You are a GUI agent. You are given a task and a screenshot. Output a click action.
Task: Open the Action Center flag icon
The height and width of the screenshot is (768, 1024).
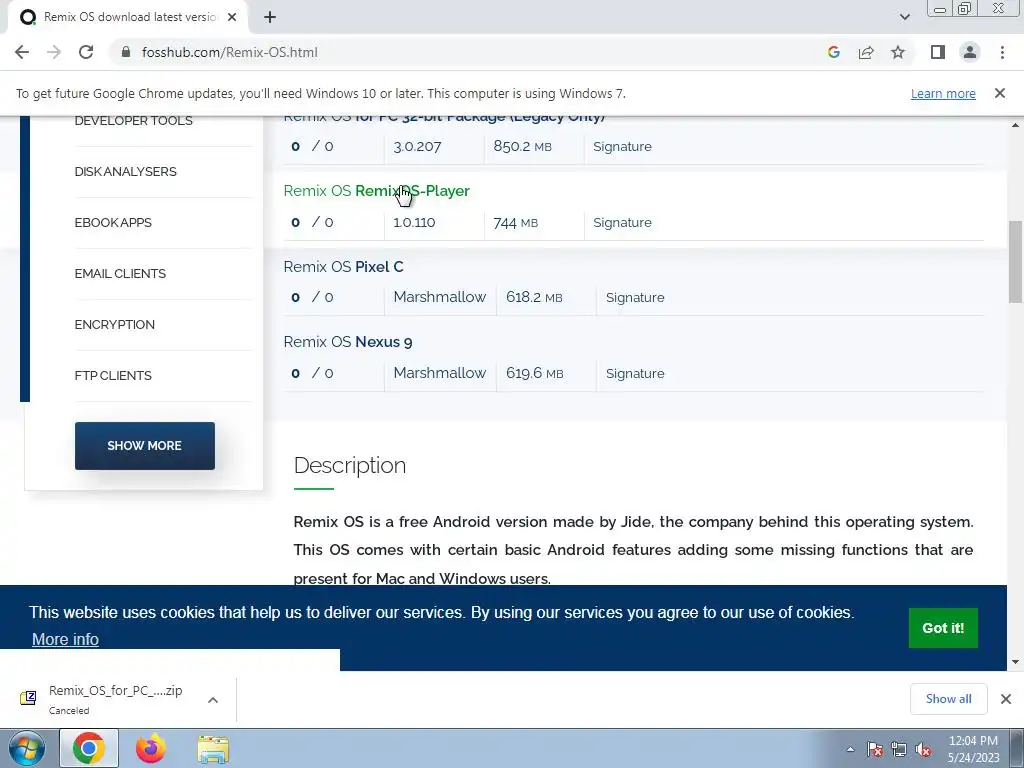click(x=874, y=750)
